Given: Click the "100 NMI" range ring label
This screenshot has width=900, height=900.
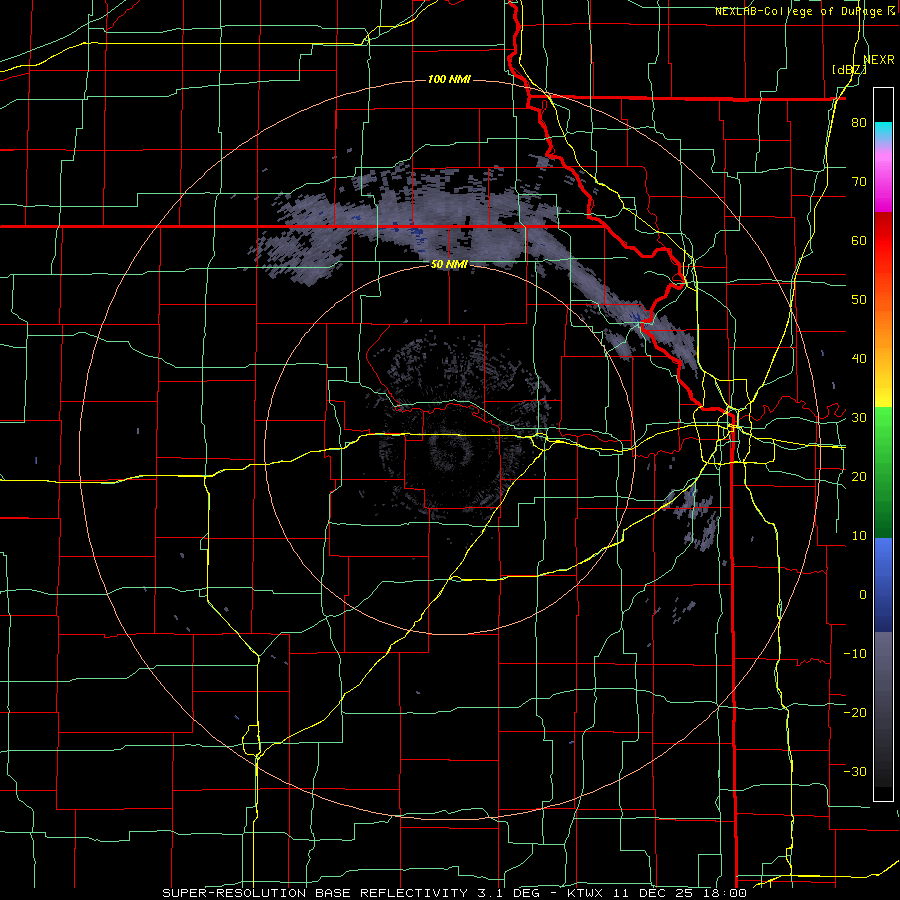Looking at the screenshot, I should pos(449,79).
